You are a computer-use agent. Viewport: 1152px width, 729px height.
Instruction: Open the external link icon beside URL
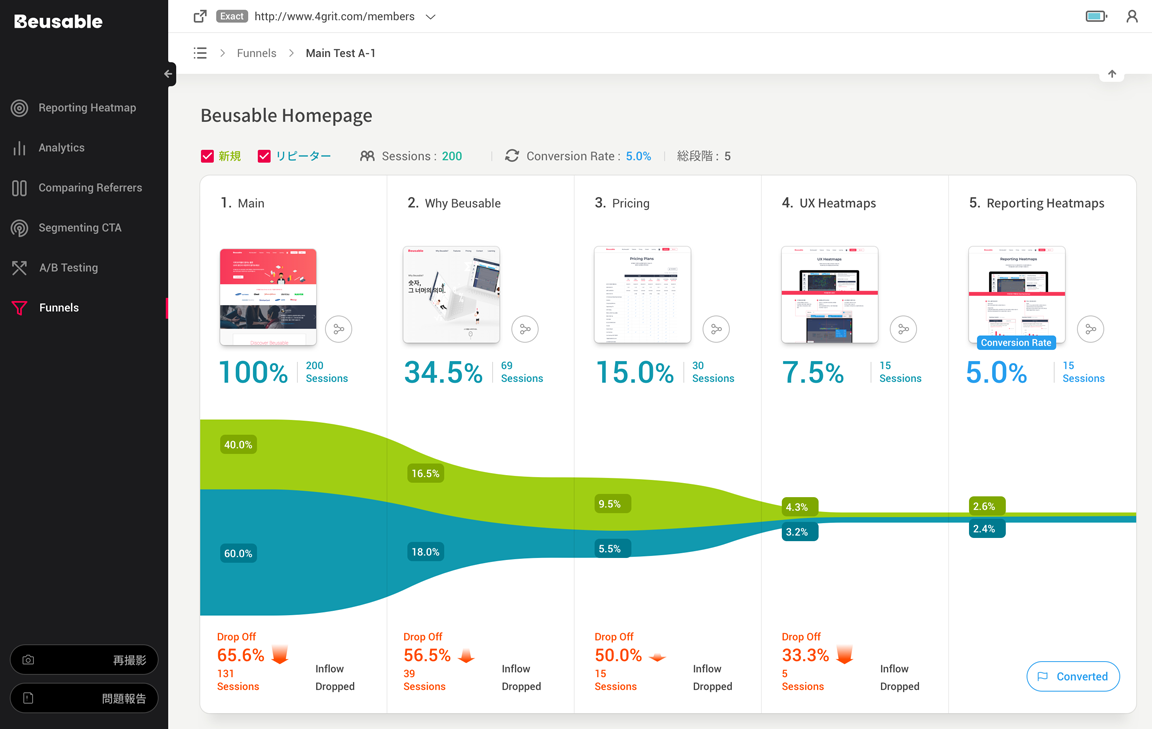pyautogui.click(x=200, y=16)
